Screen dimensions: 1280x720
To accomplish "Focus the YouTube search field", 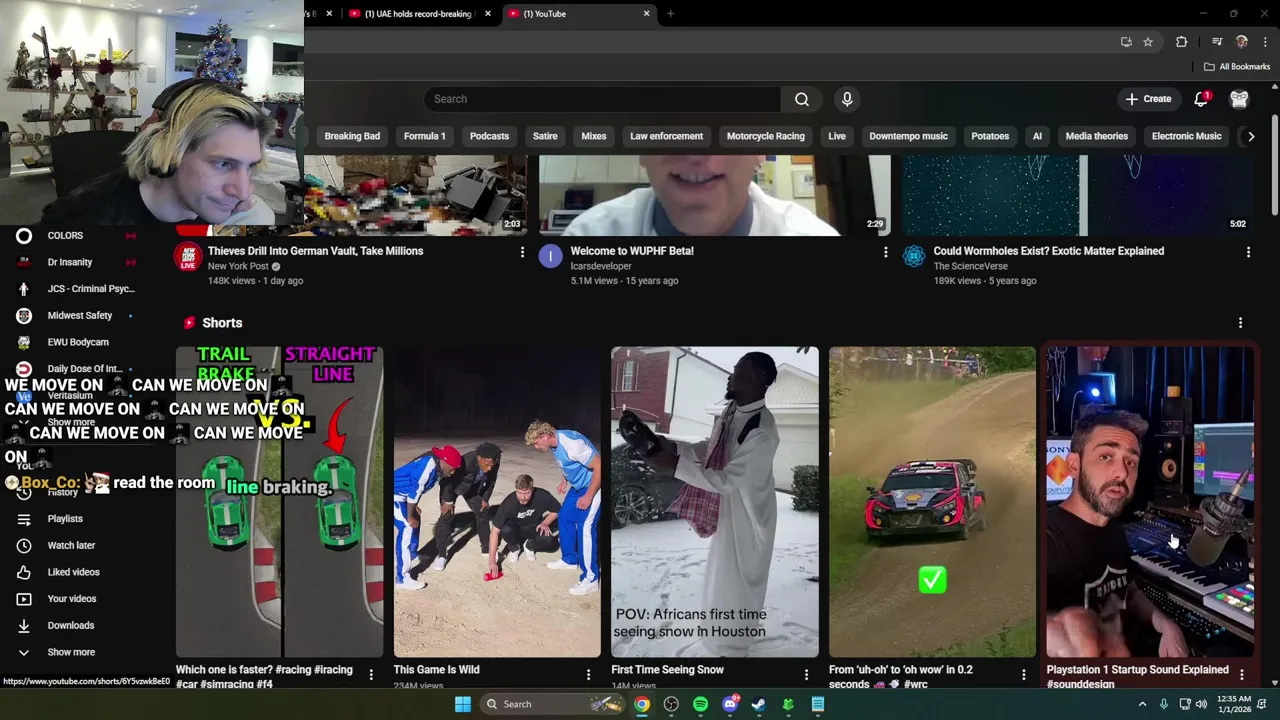I will point(602,99).
